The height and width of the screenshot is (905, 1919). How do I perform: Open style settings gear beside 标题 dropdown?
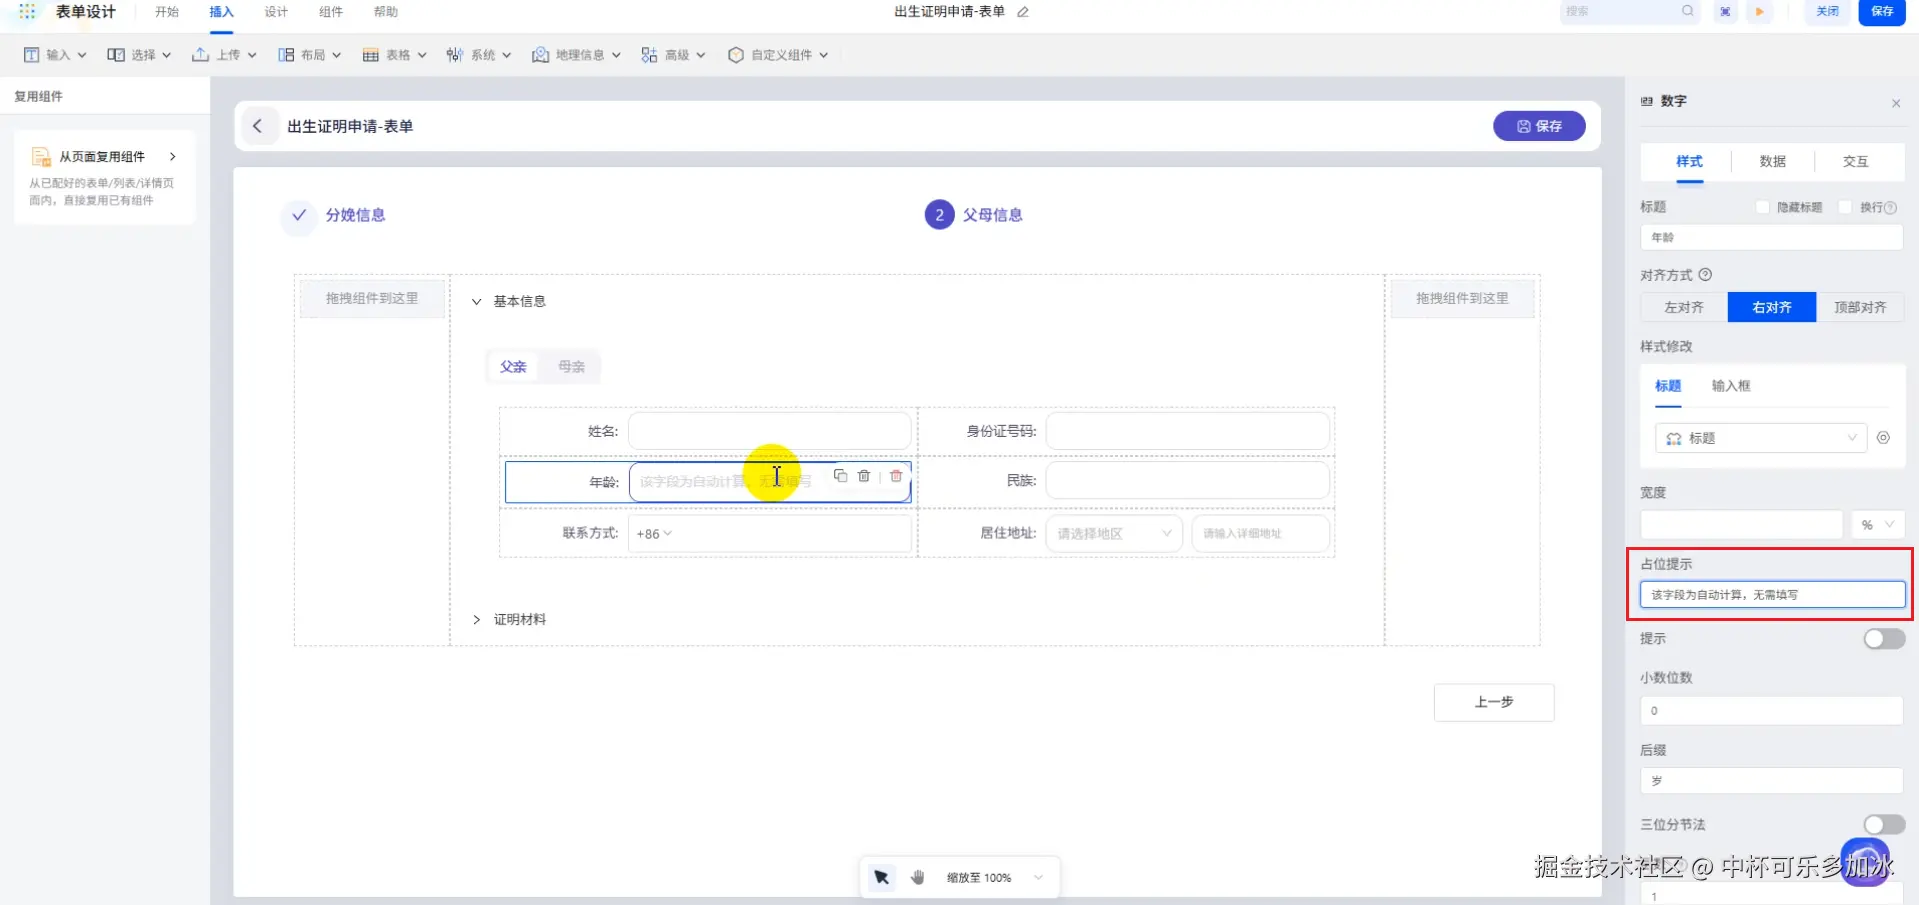(1883, 438)
